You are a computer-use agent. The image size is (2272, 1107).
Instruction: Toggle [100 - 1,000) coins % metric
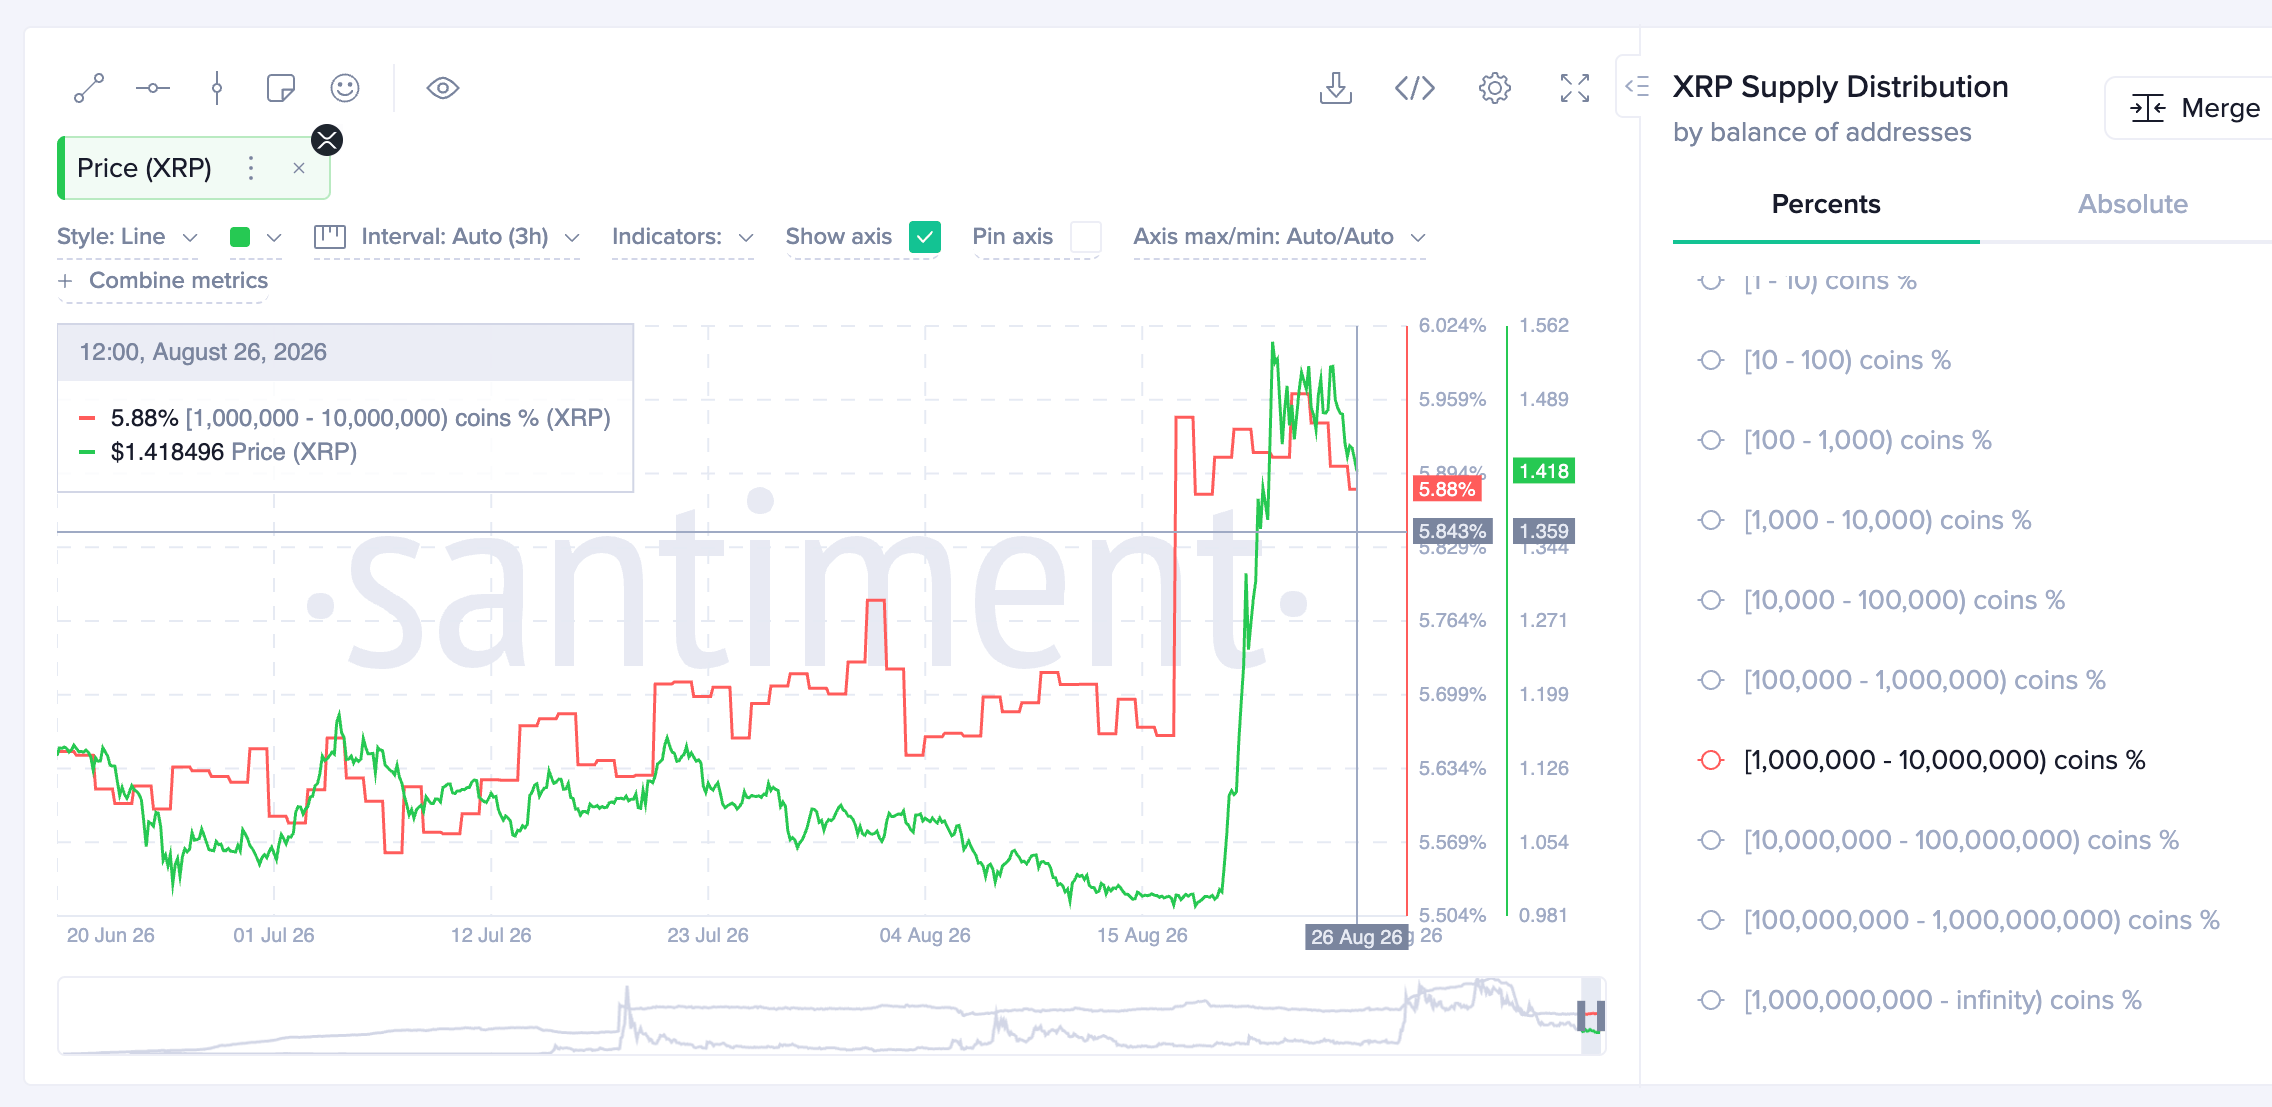coord(1845,440)
